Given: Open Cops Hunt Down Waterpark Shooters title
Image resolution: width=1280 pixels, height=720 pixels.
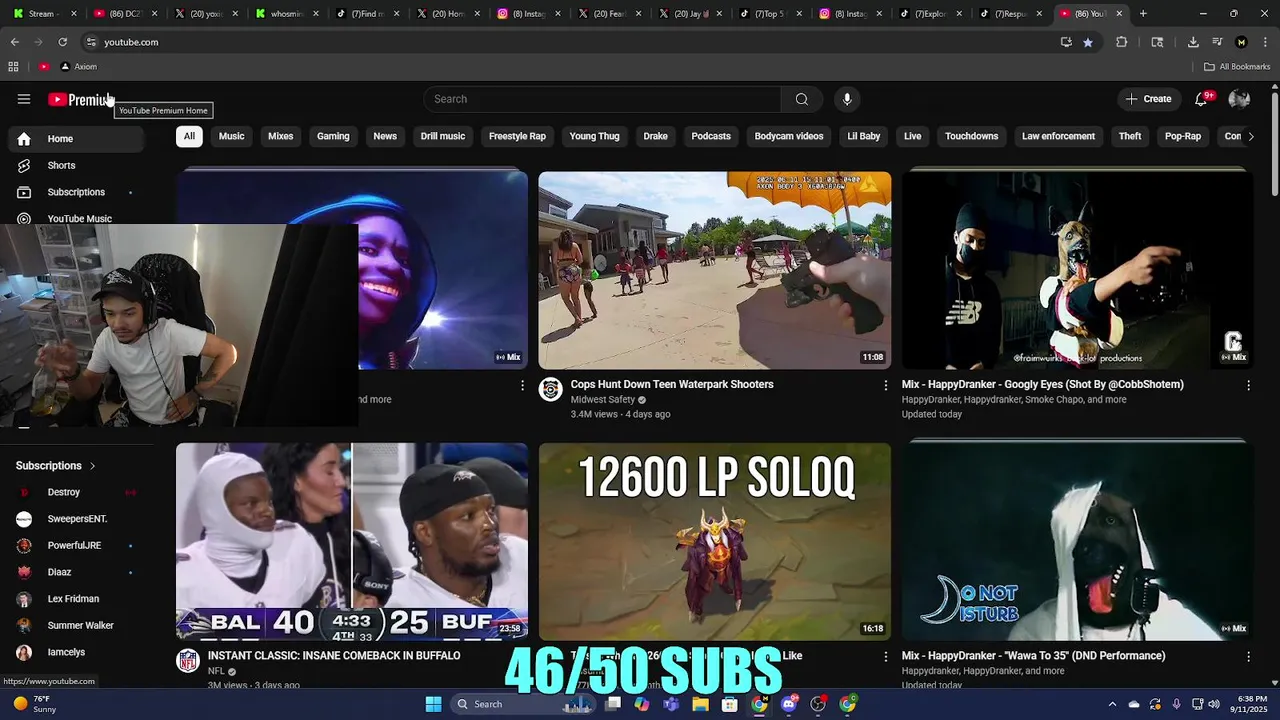Looking at the screenshot, I should coord(672,385).
